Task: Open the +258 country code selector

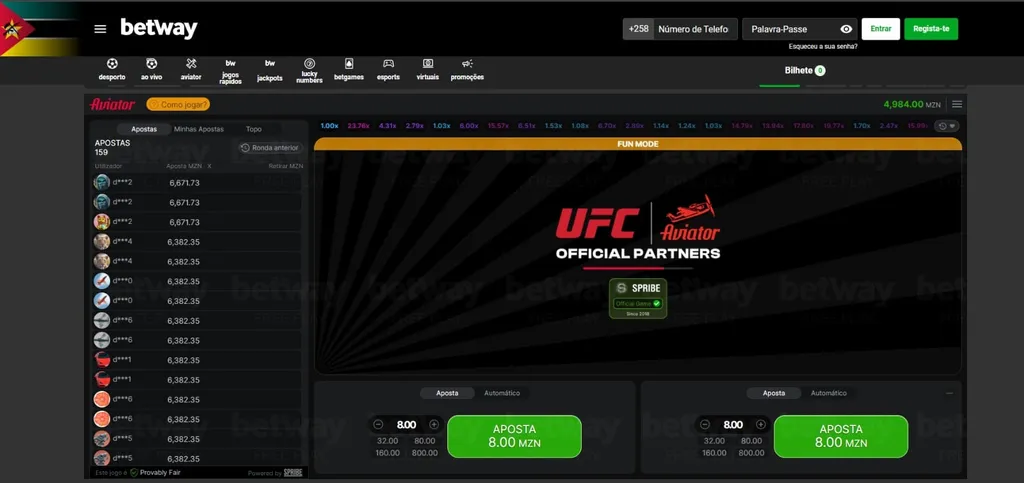Action: (638, 29)
